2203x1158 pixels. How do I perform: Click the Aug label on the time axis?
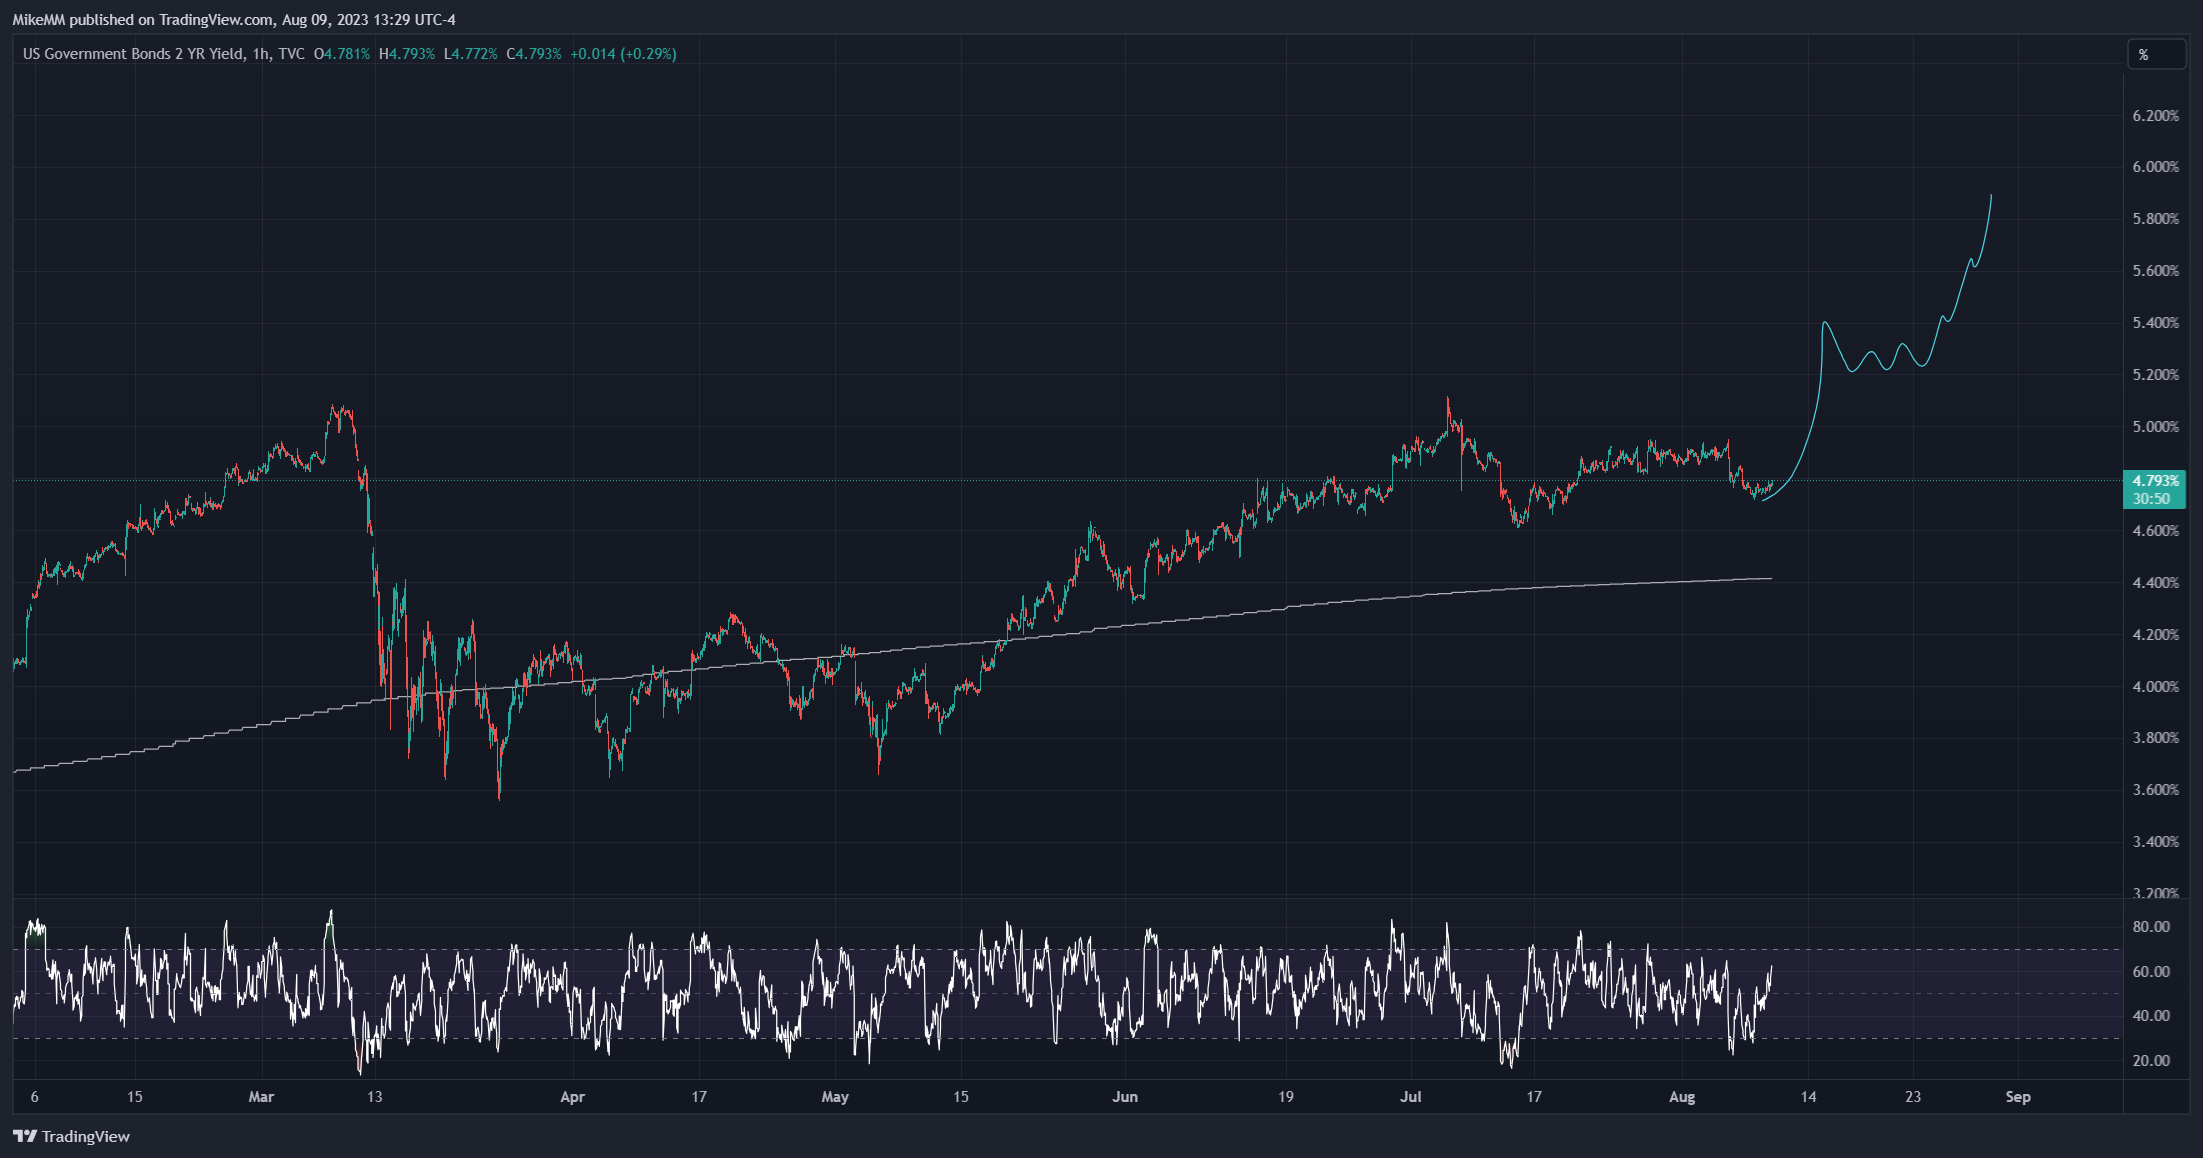click(1682, 1097)
